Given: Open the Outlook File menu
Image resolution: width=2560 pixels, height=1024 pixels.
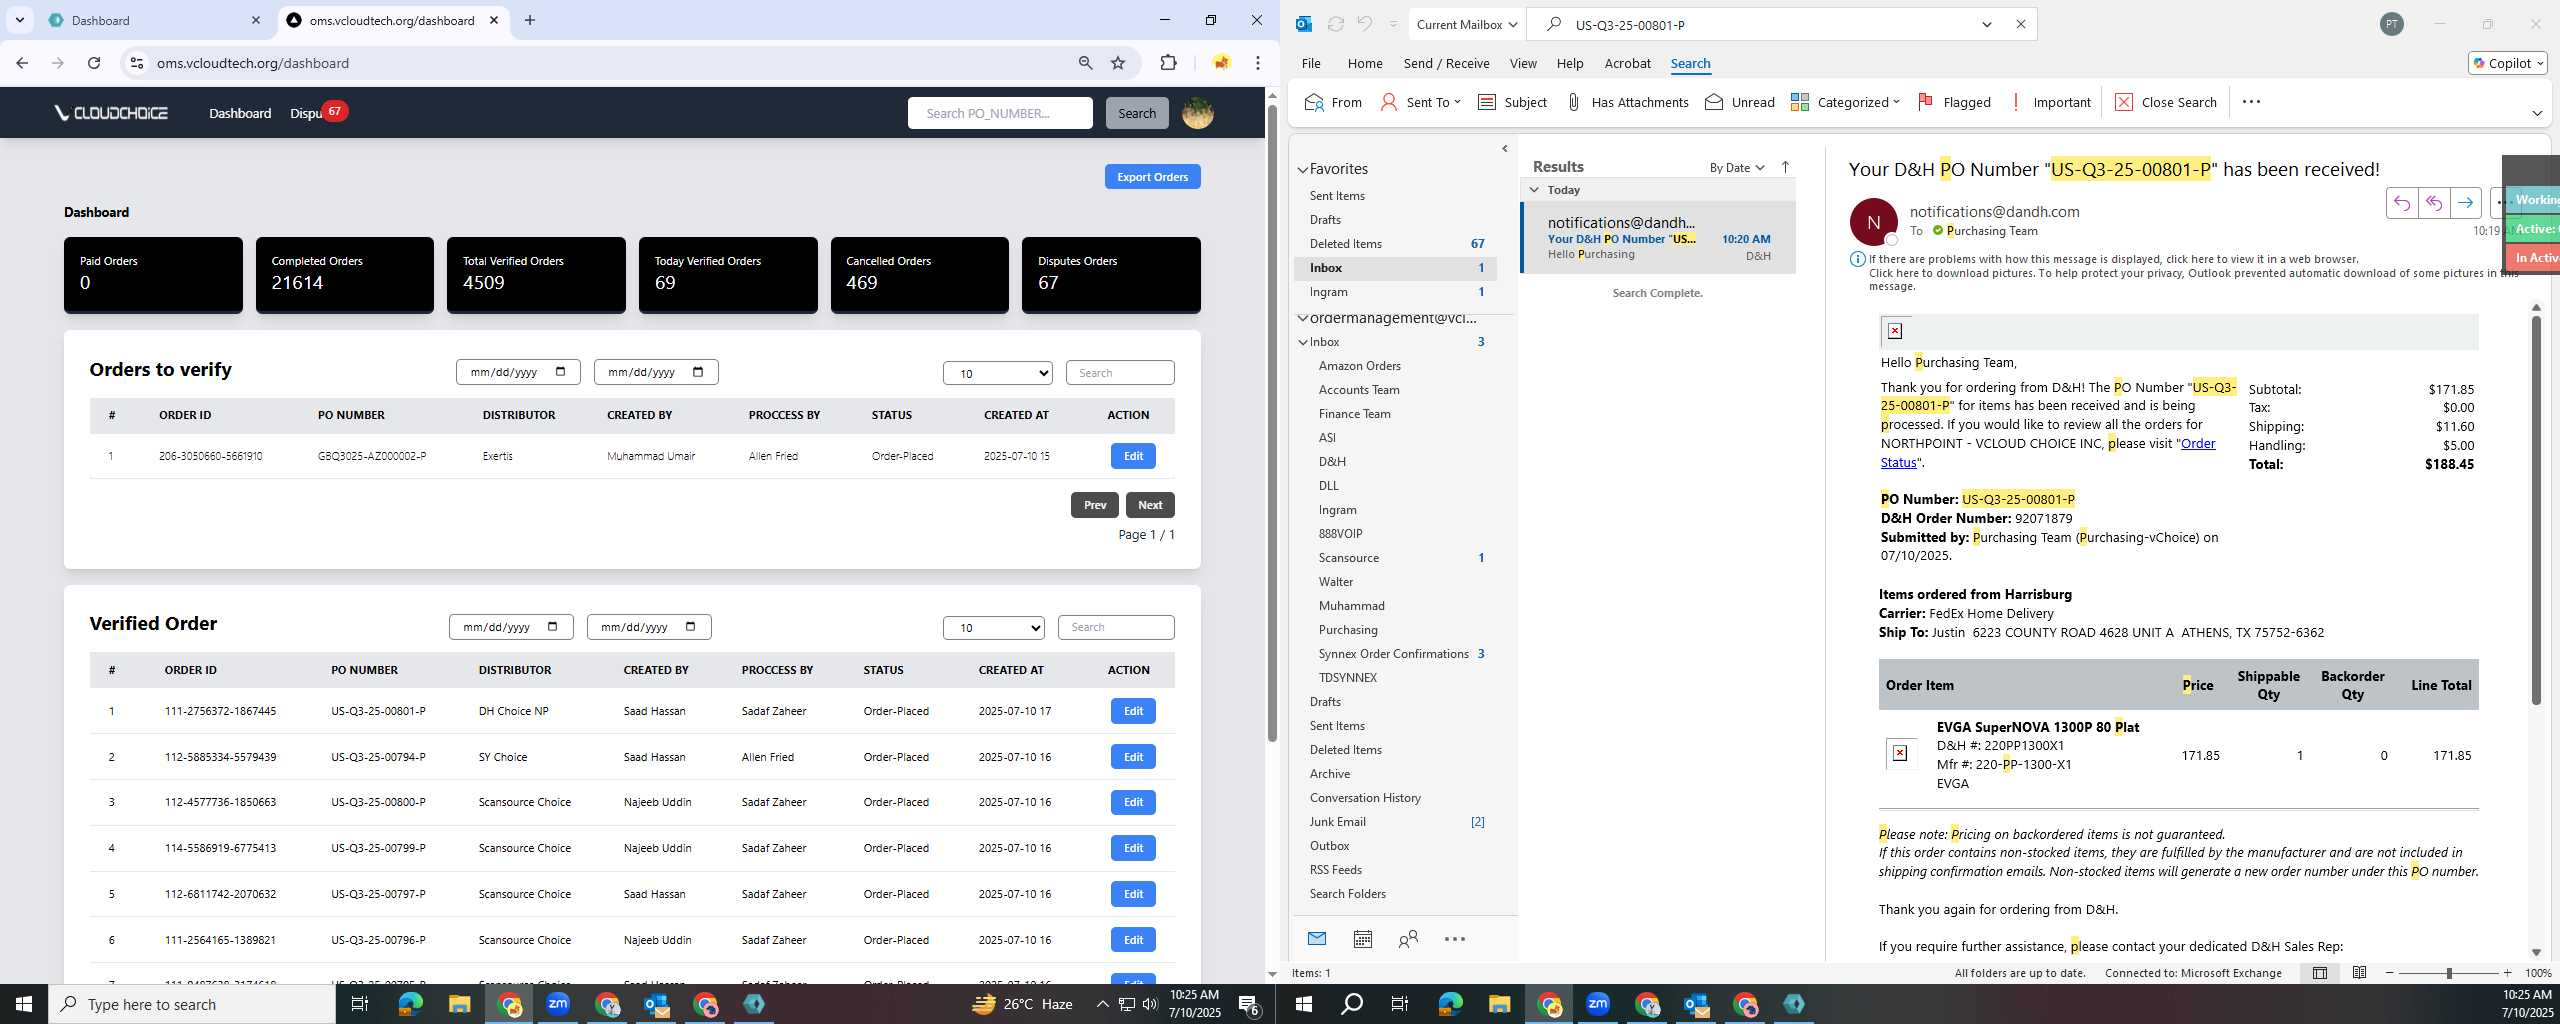Looking at the screenshot, I should 1311,63.
